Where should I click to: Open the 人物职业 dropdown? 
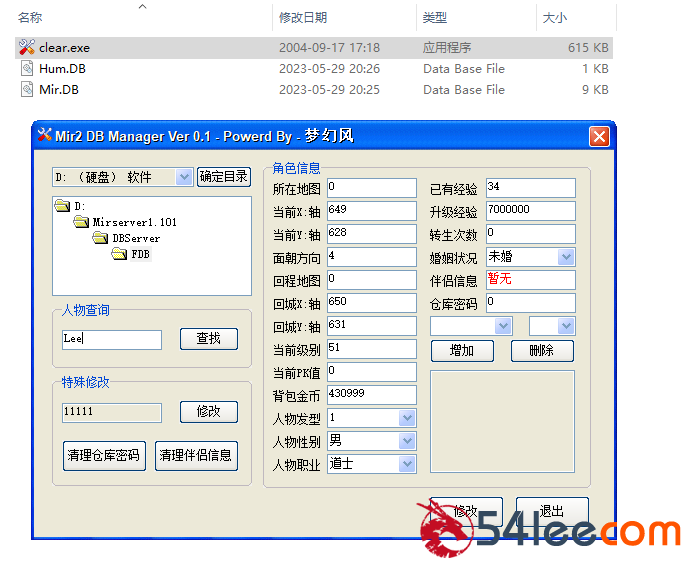point(407,464)
